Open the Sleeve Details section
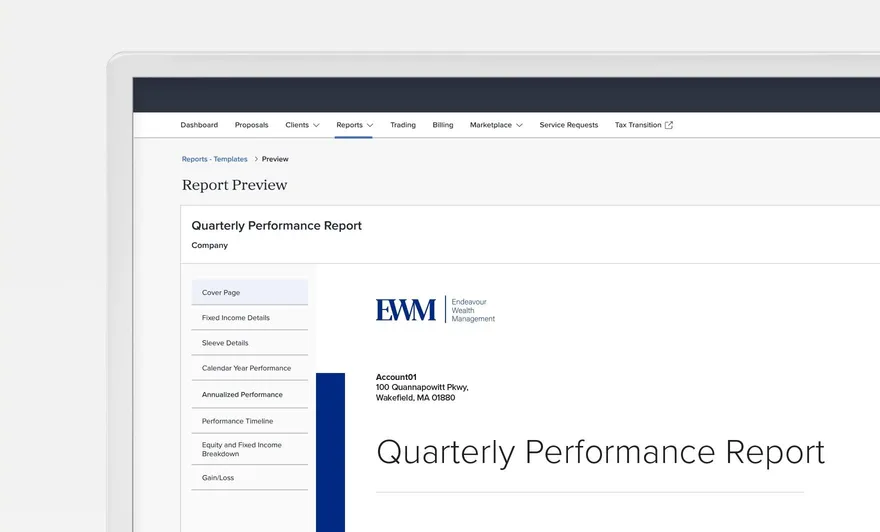The height and width of the screenshot is (532, 880). click(x=250, y=343)
